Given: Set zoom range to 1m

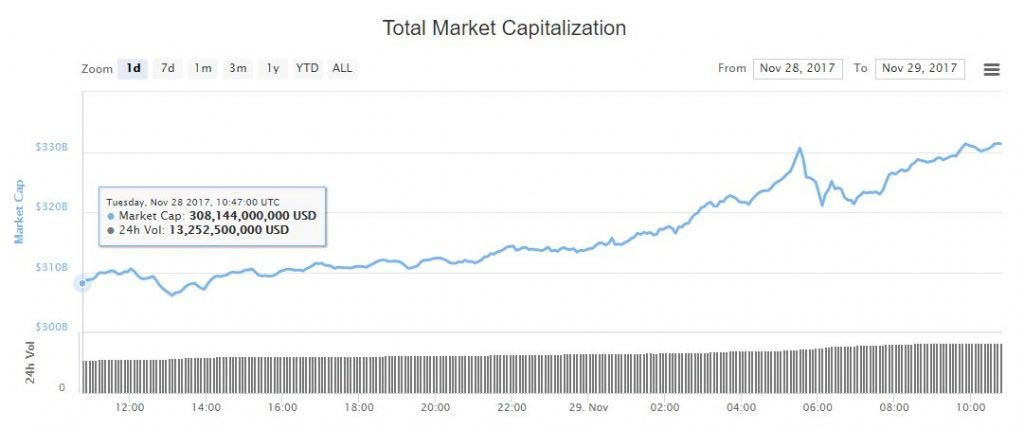Looking at the screenshot, I should click(203, 68).
